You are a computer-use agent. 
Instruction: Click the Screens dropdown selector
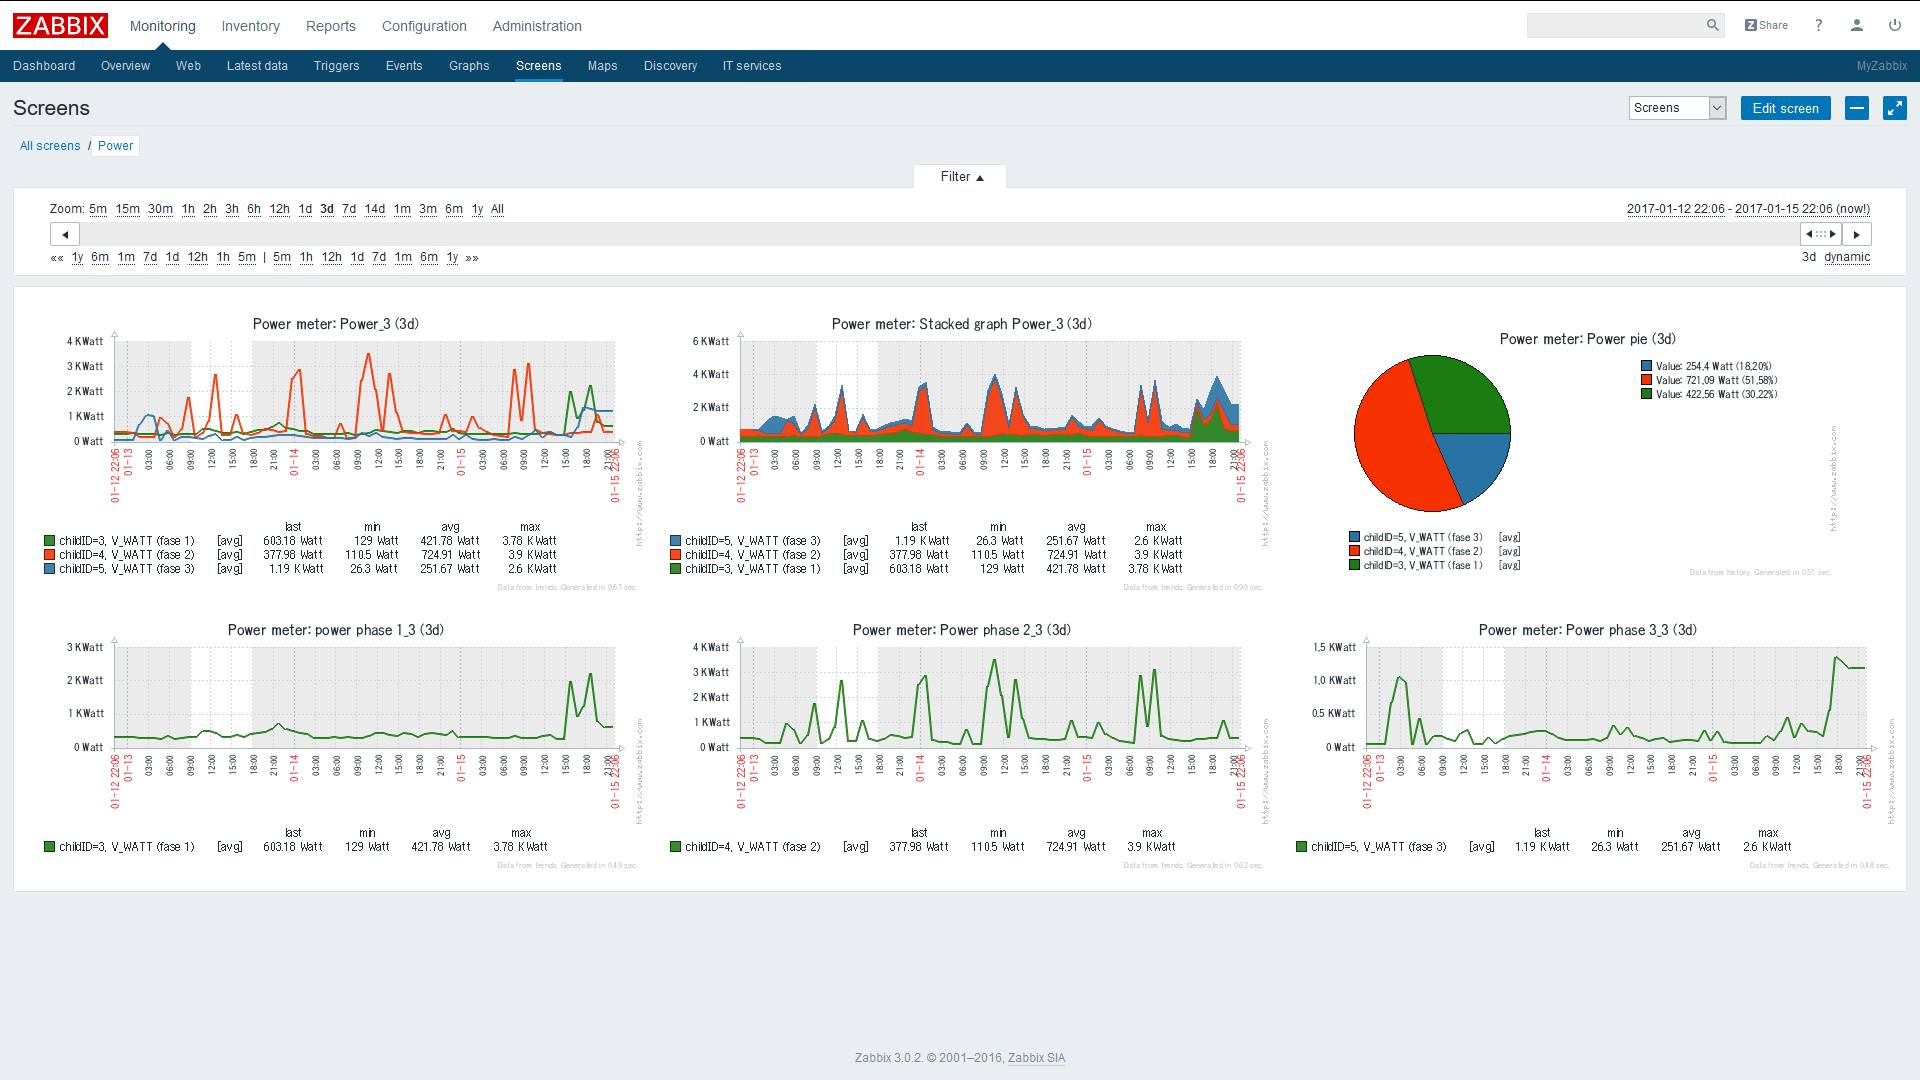tap(1677, 108)
